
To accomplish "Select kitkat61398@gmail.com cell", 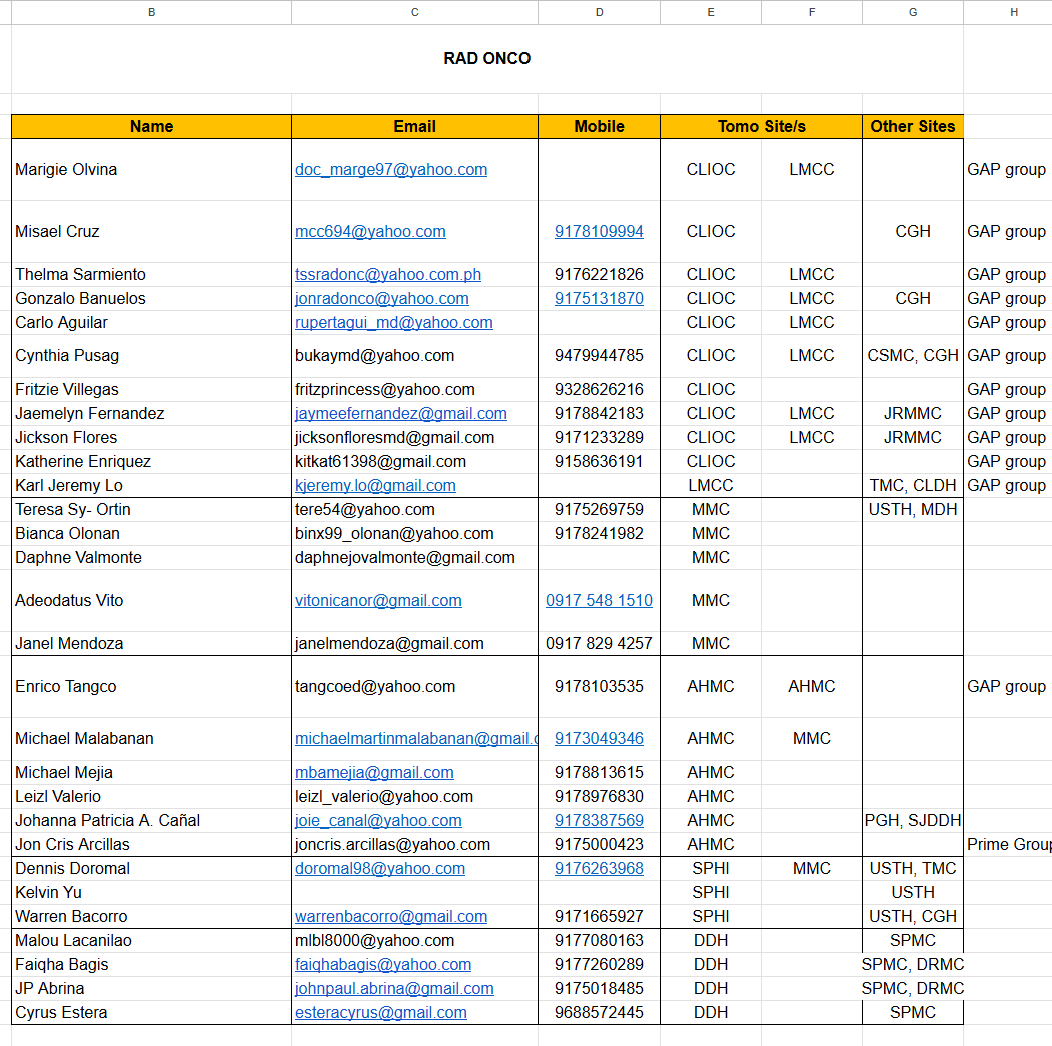I will 415,461.
